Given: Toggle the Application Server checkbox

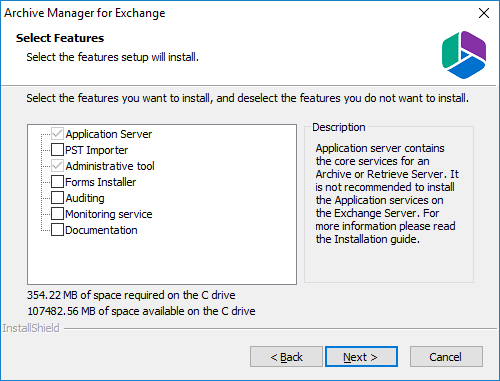Looking at the screenshot, I should click(57, 134).
